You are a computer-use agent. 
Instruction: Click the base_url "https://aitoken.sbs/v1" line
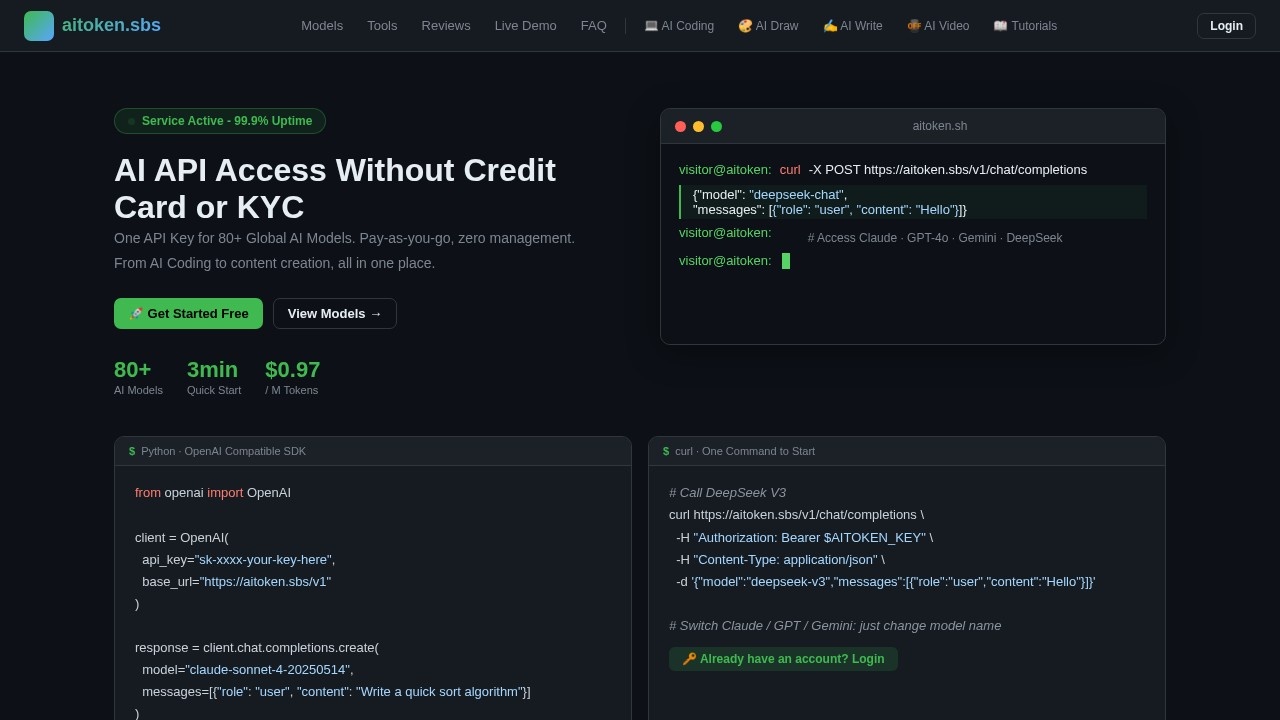coord(236,582)
